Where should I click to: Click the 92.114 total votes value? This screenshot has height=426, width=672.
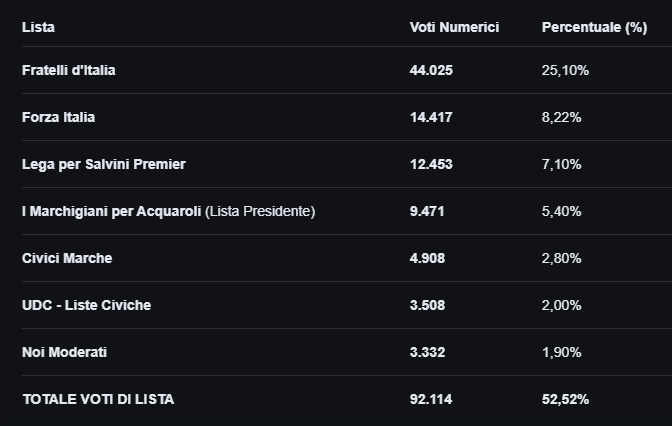(431, 399)
